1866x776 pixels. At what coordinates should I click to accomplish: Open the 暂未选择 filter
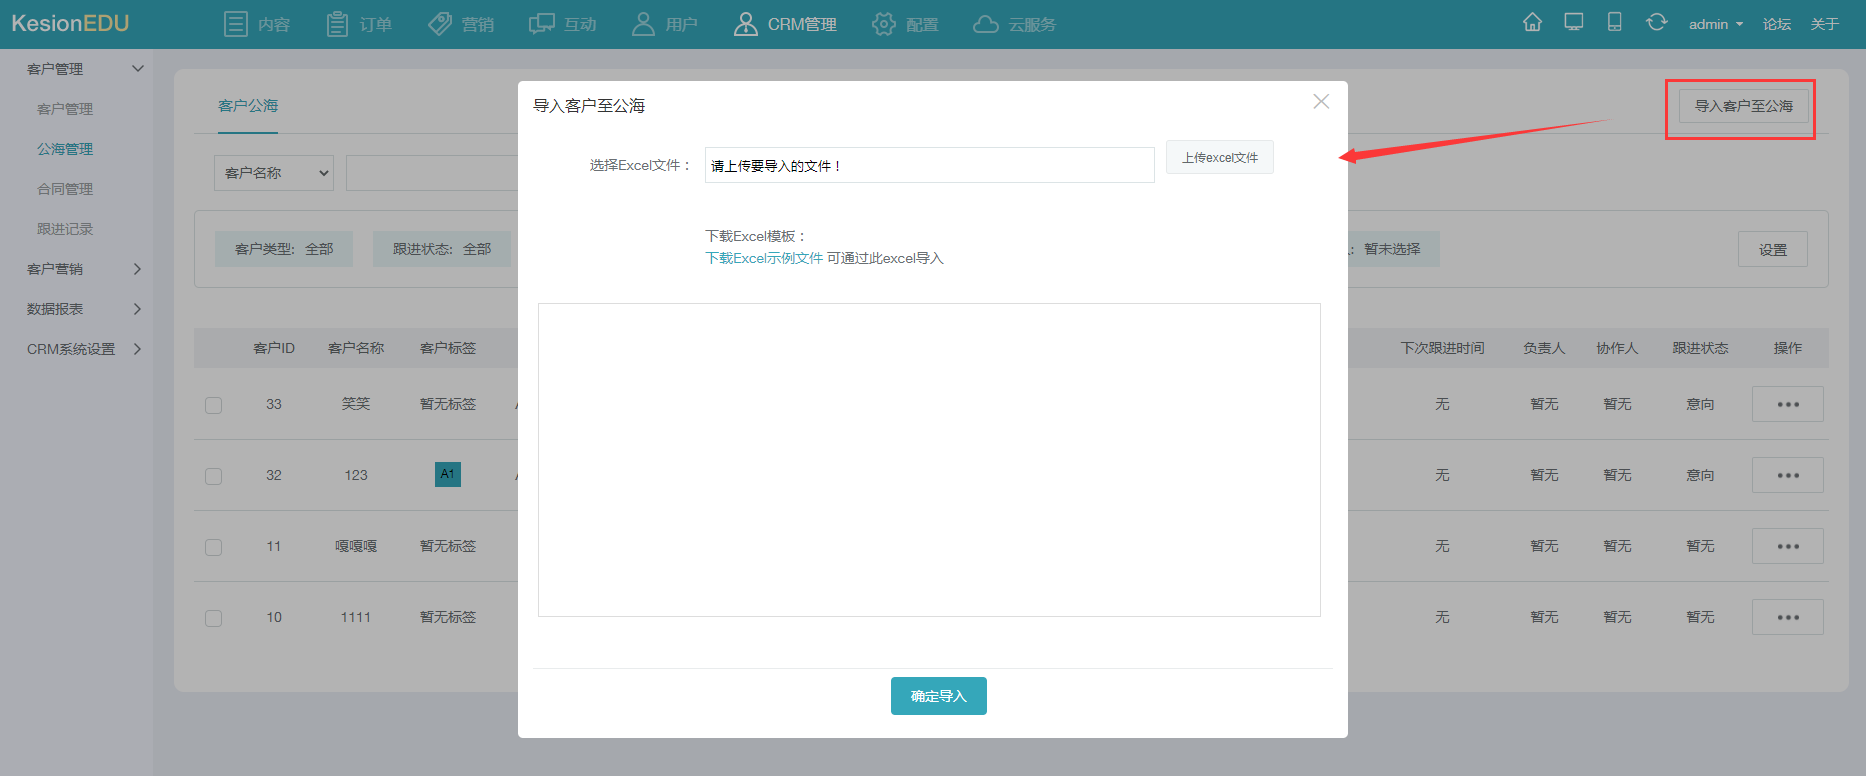[x=1392, y=249]
